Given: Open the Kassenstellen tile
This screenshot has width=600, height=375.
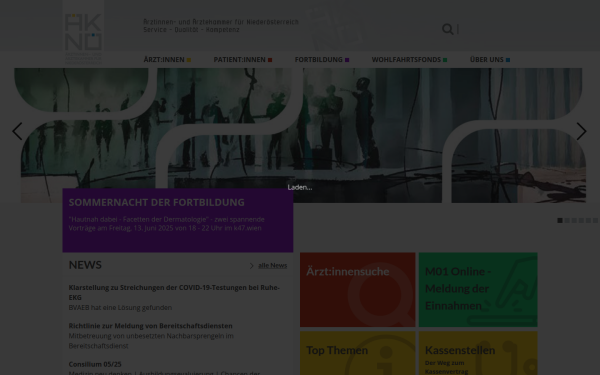Looking at the screenshot, I should [478, 353].
